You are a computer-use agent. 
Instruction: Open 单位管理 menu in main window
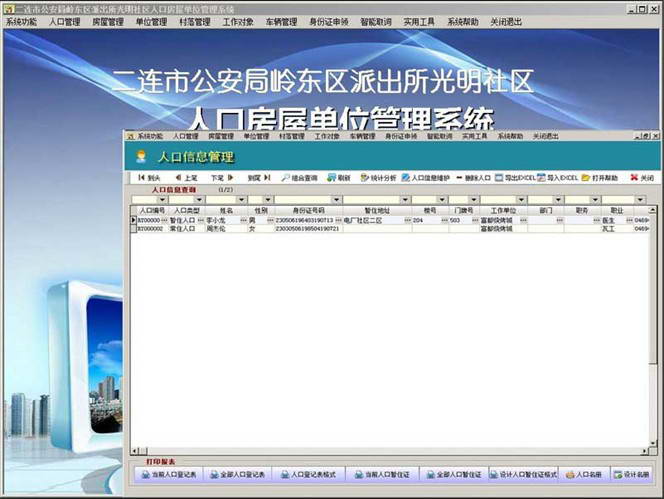tap(152, 22)
